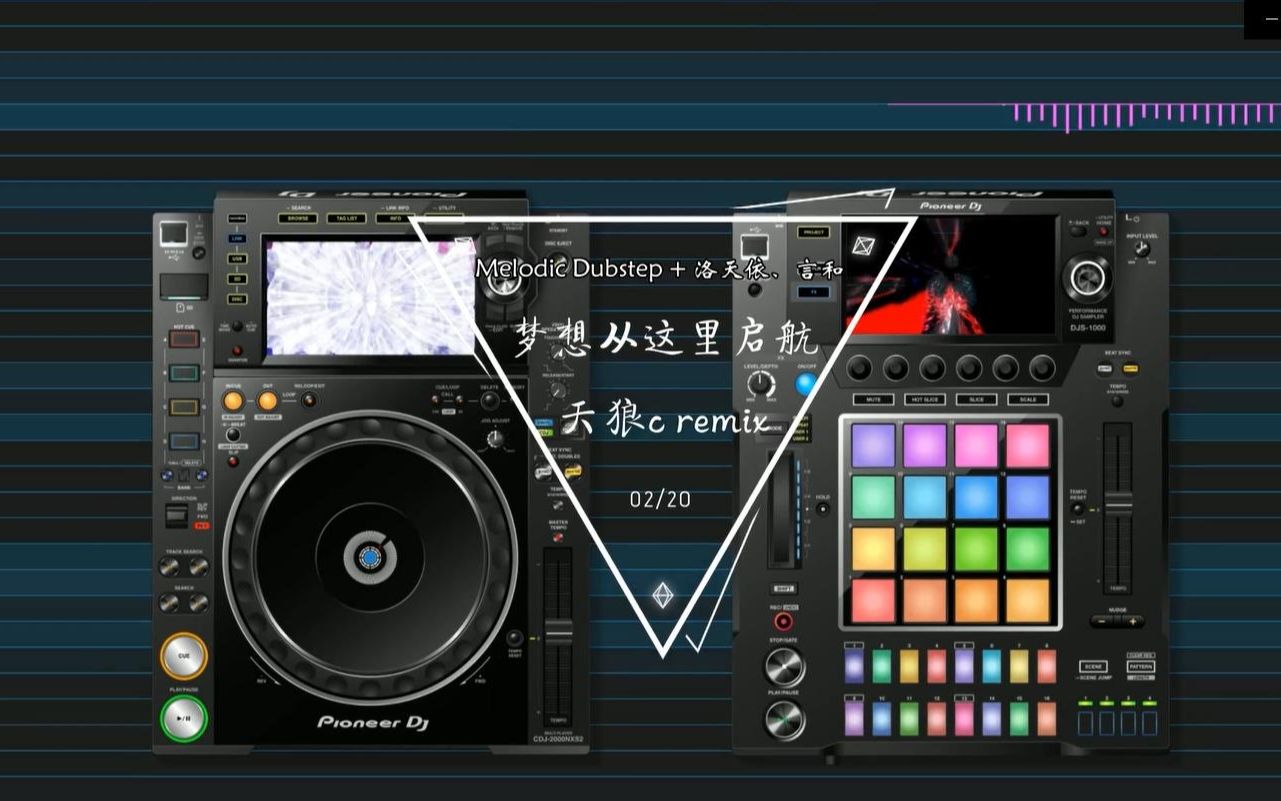
Task: Trigger purple step key 1
Action: coord(854,666)
